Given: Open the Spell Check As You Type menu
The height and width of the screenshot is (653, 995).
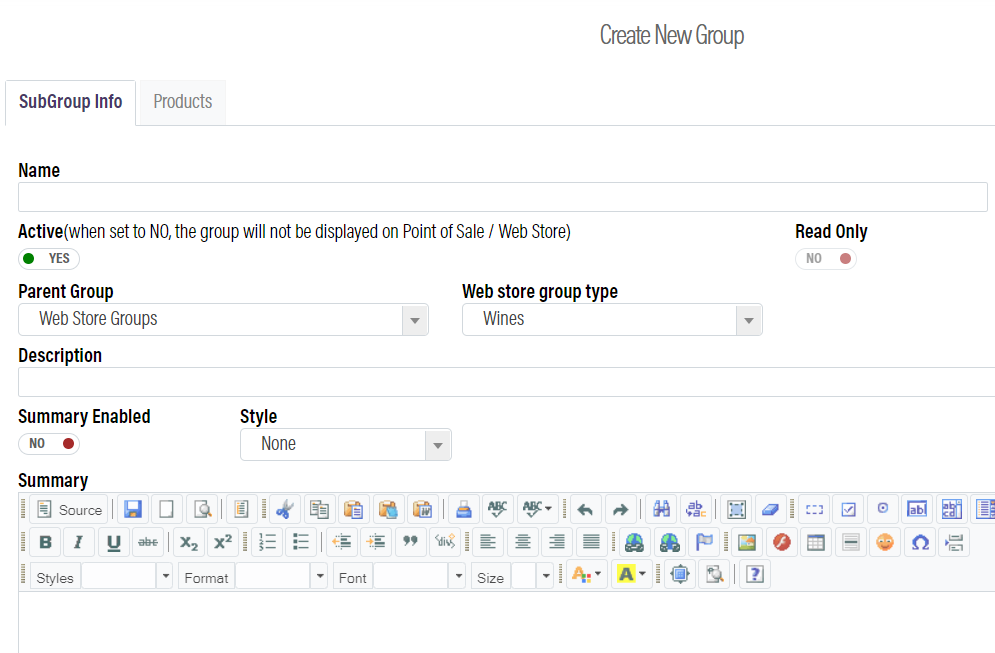Looking at the screenshot, I should (537, 510).
